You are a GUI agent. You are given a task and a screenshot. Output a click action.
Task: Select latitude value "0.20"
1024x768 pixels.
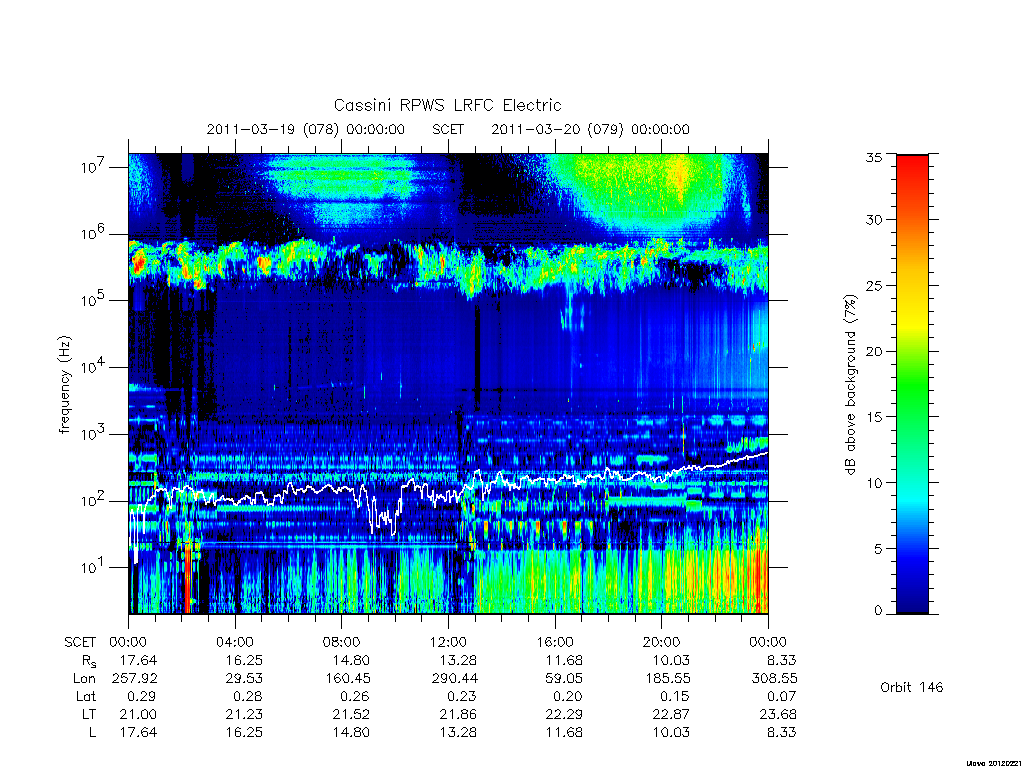click(x=568, y=696)
